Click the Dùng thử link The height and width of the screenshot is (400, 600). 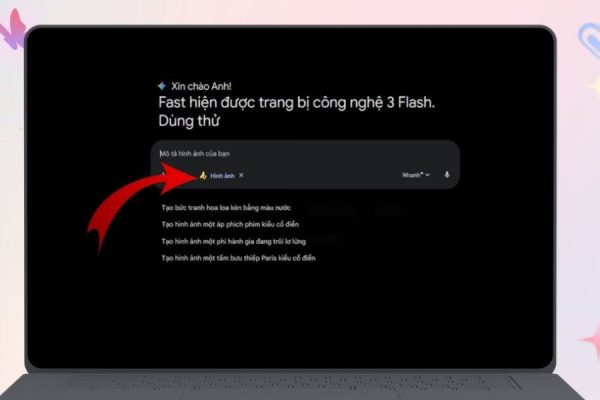(189, 121)
